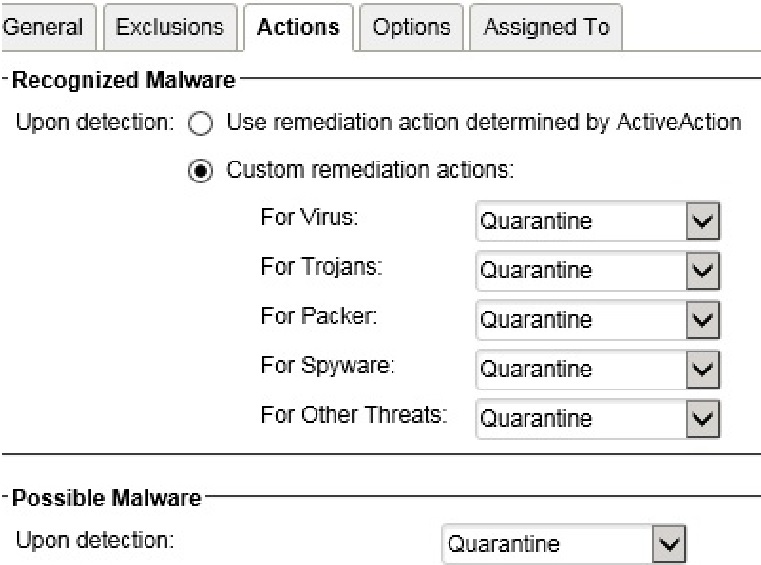Image resolution: width=761 pixels, height=565 pixels.
Task: Select the Actions tab
Action: tap(297, 27)
